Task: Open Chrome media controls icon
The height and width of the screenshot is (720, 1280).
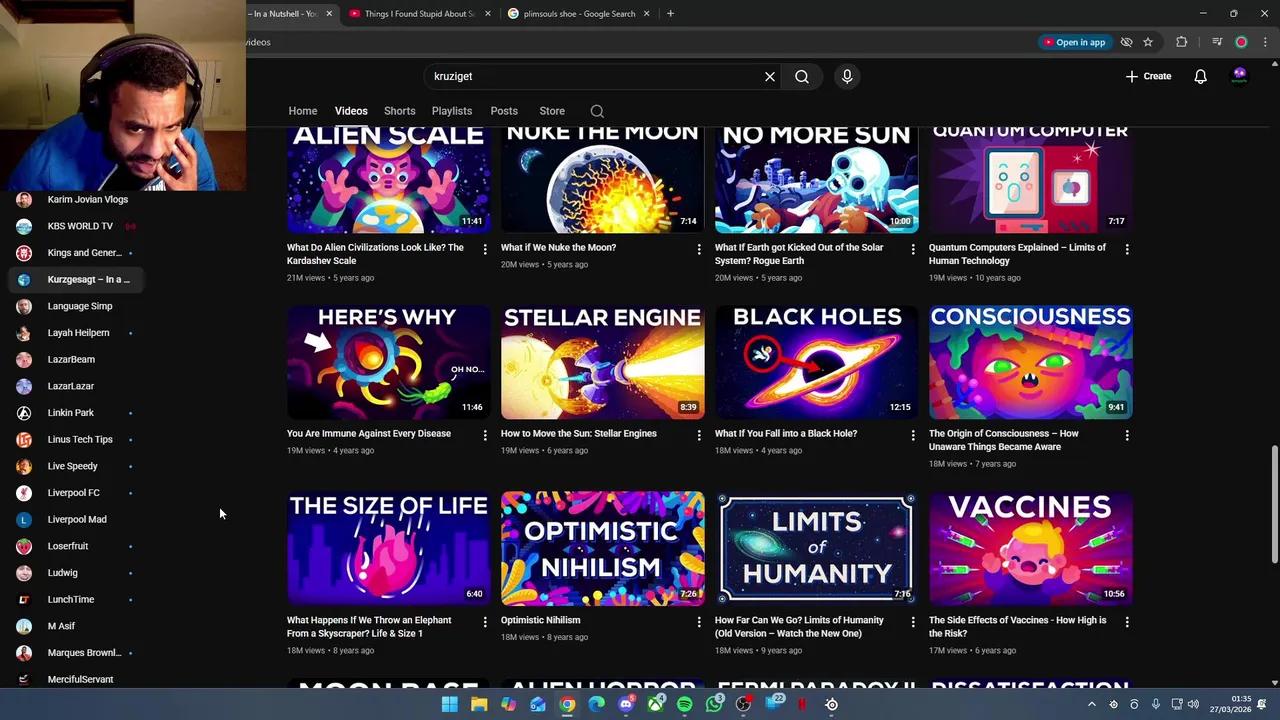Action: (1217, 42)
